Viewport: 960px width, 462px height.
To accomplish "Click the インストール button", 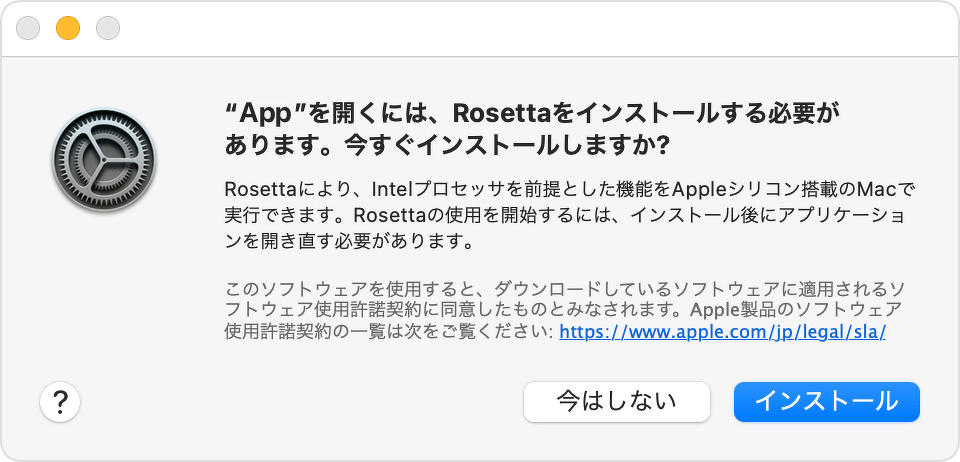I will pos(826,402).
